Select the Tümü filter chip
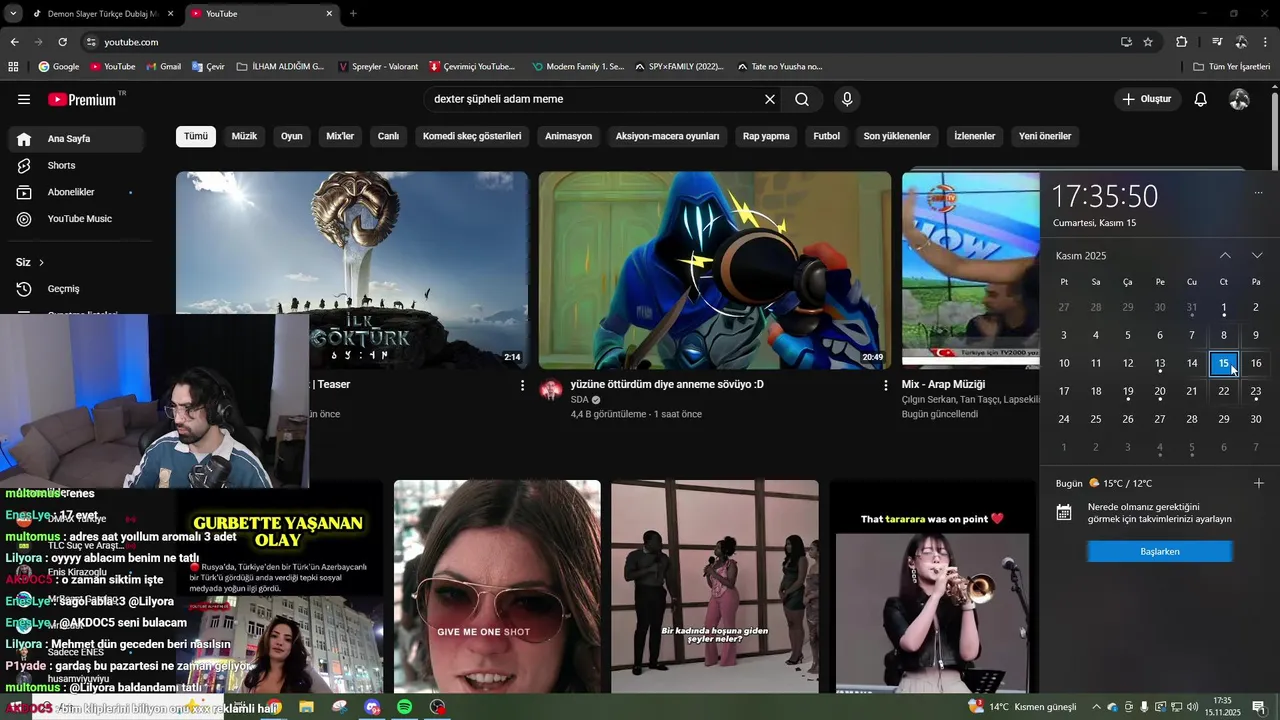This screenshot has width=1280, height=720. click(x=196, y=136)
